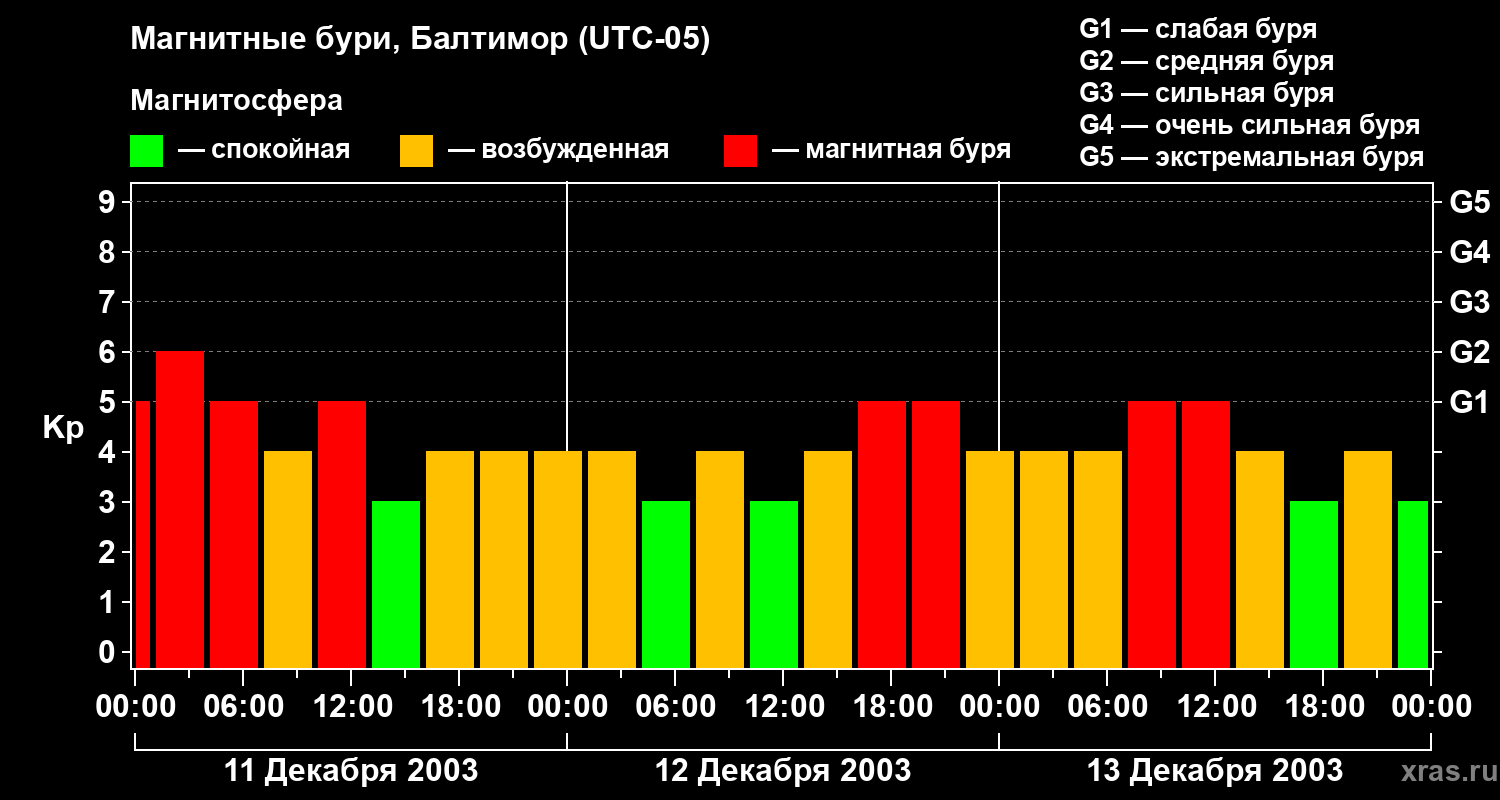The width and height of the screenshot is (1500, 800).
Task: Click the tallest red bar reaching Kp 6
Action: click(x=180, y=509)
